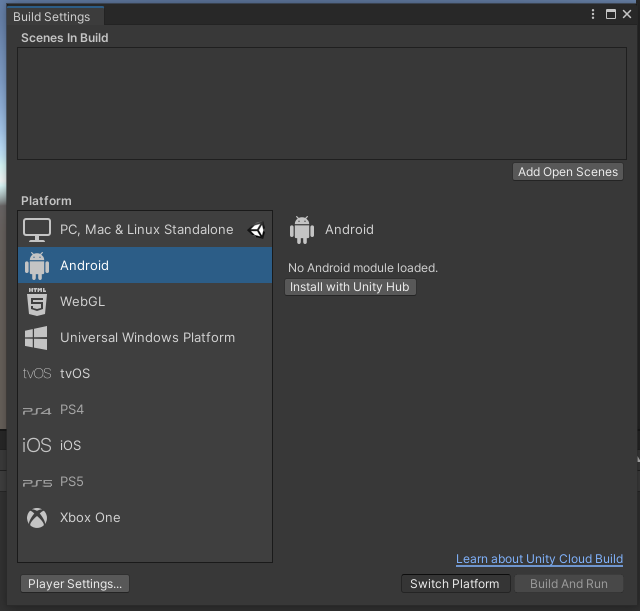This screenshot has height=611, width=640.
Task: Select PC, Mac & Linux Standalone platform
Action: pyautogui.click(x=145, y=229)
